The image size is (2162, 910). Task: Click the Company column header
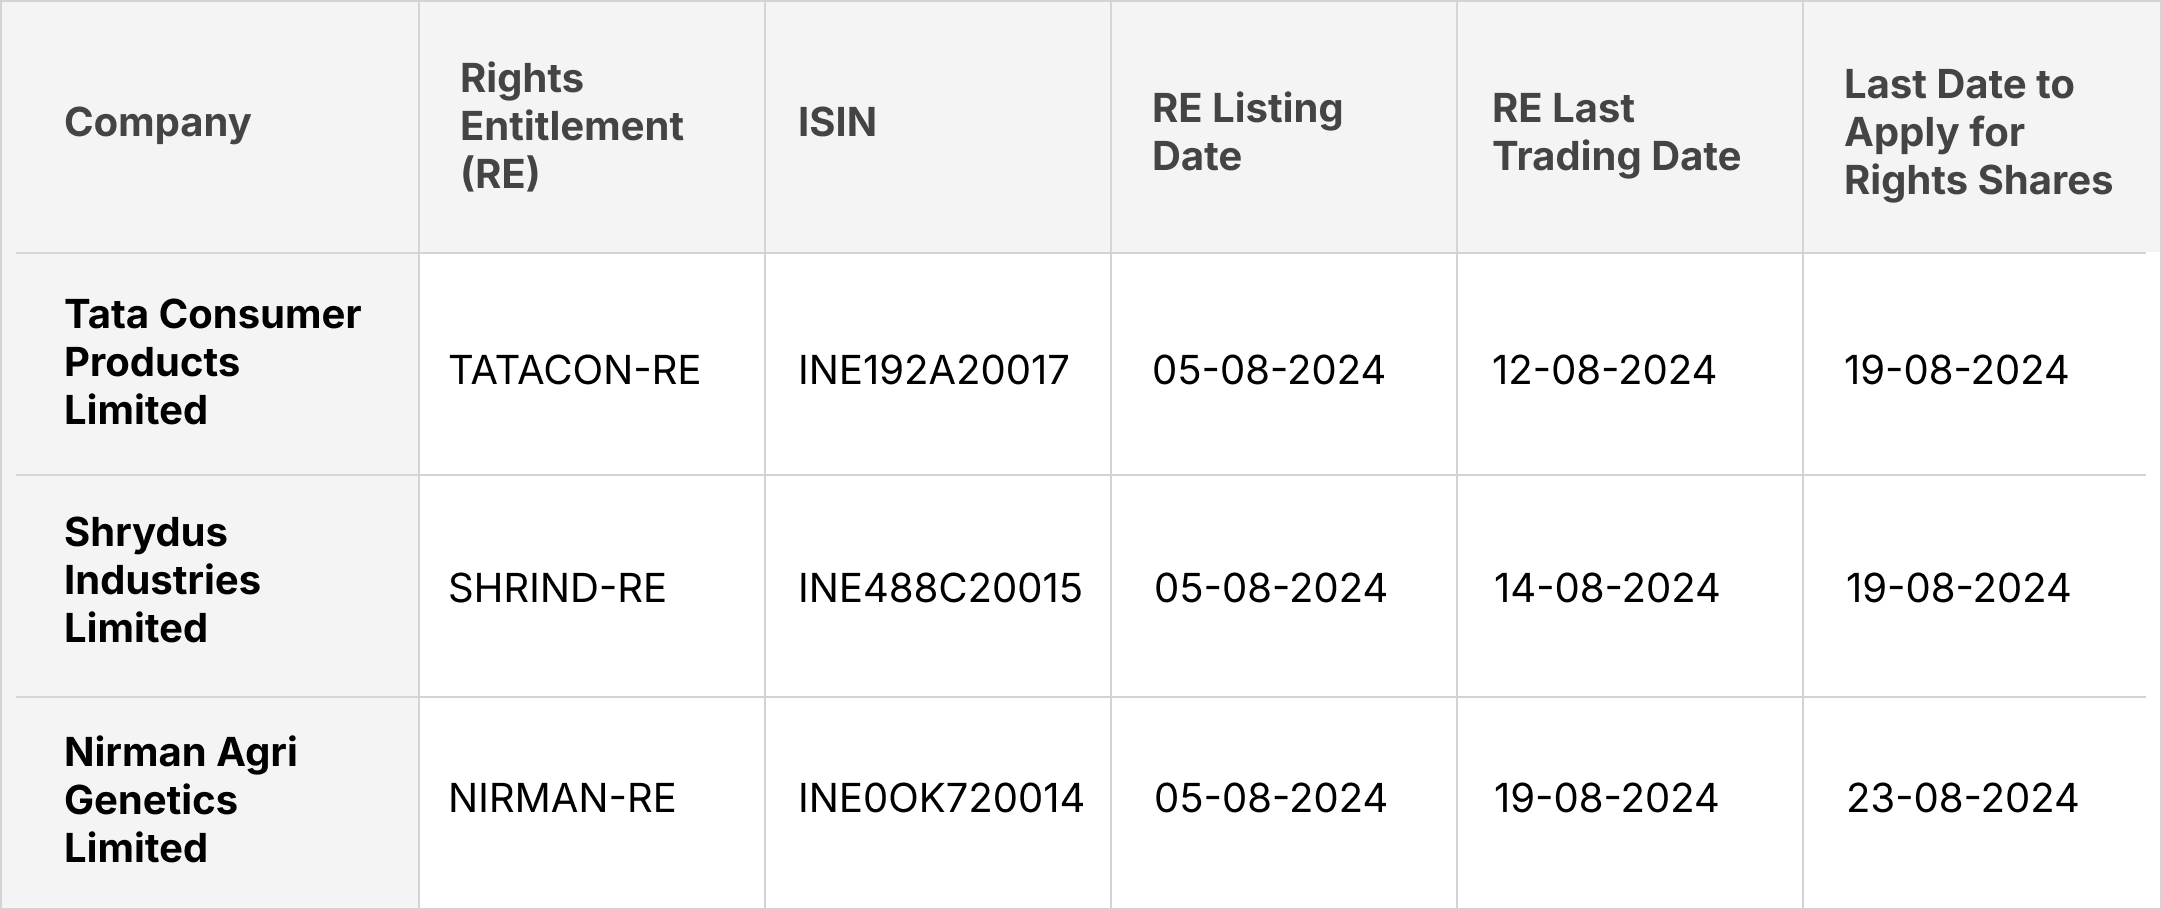click(158, 123)
